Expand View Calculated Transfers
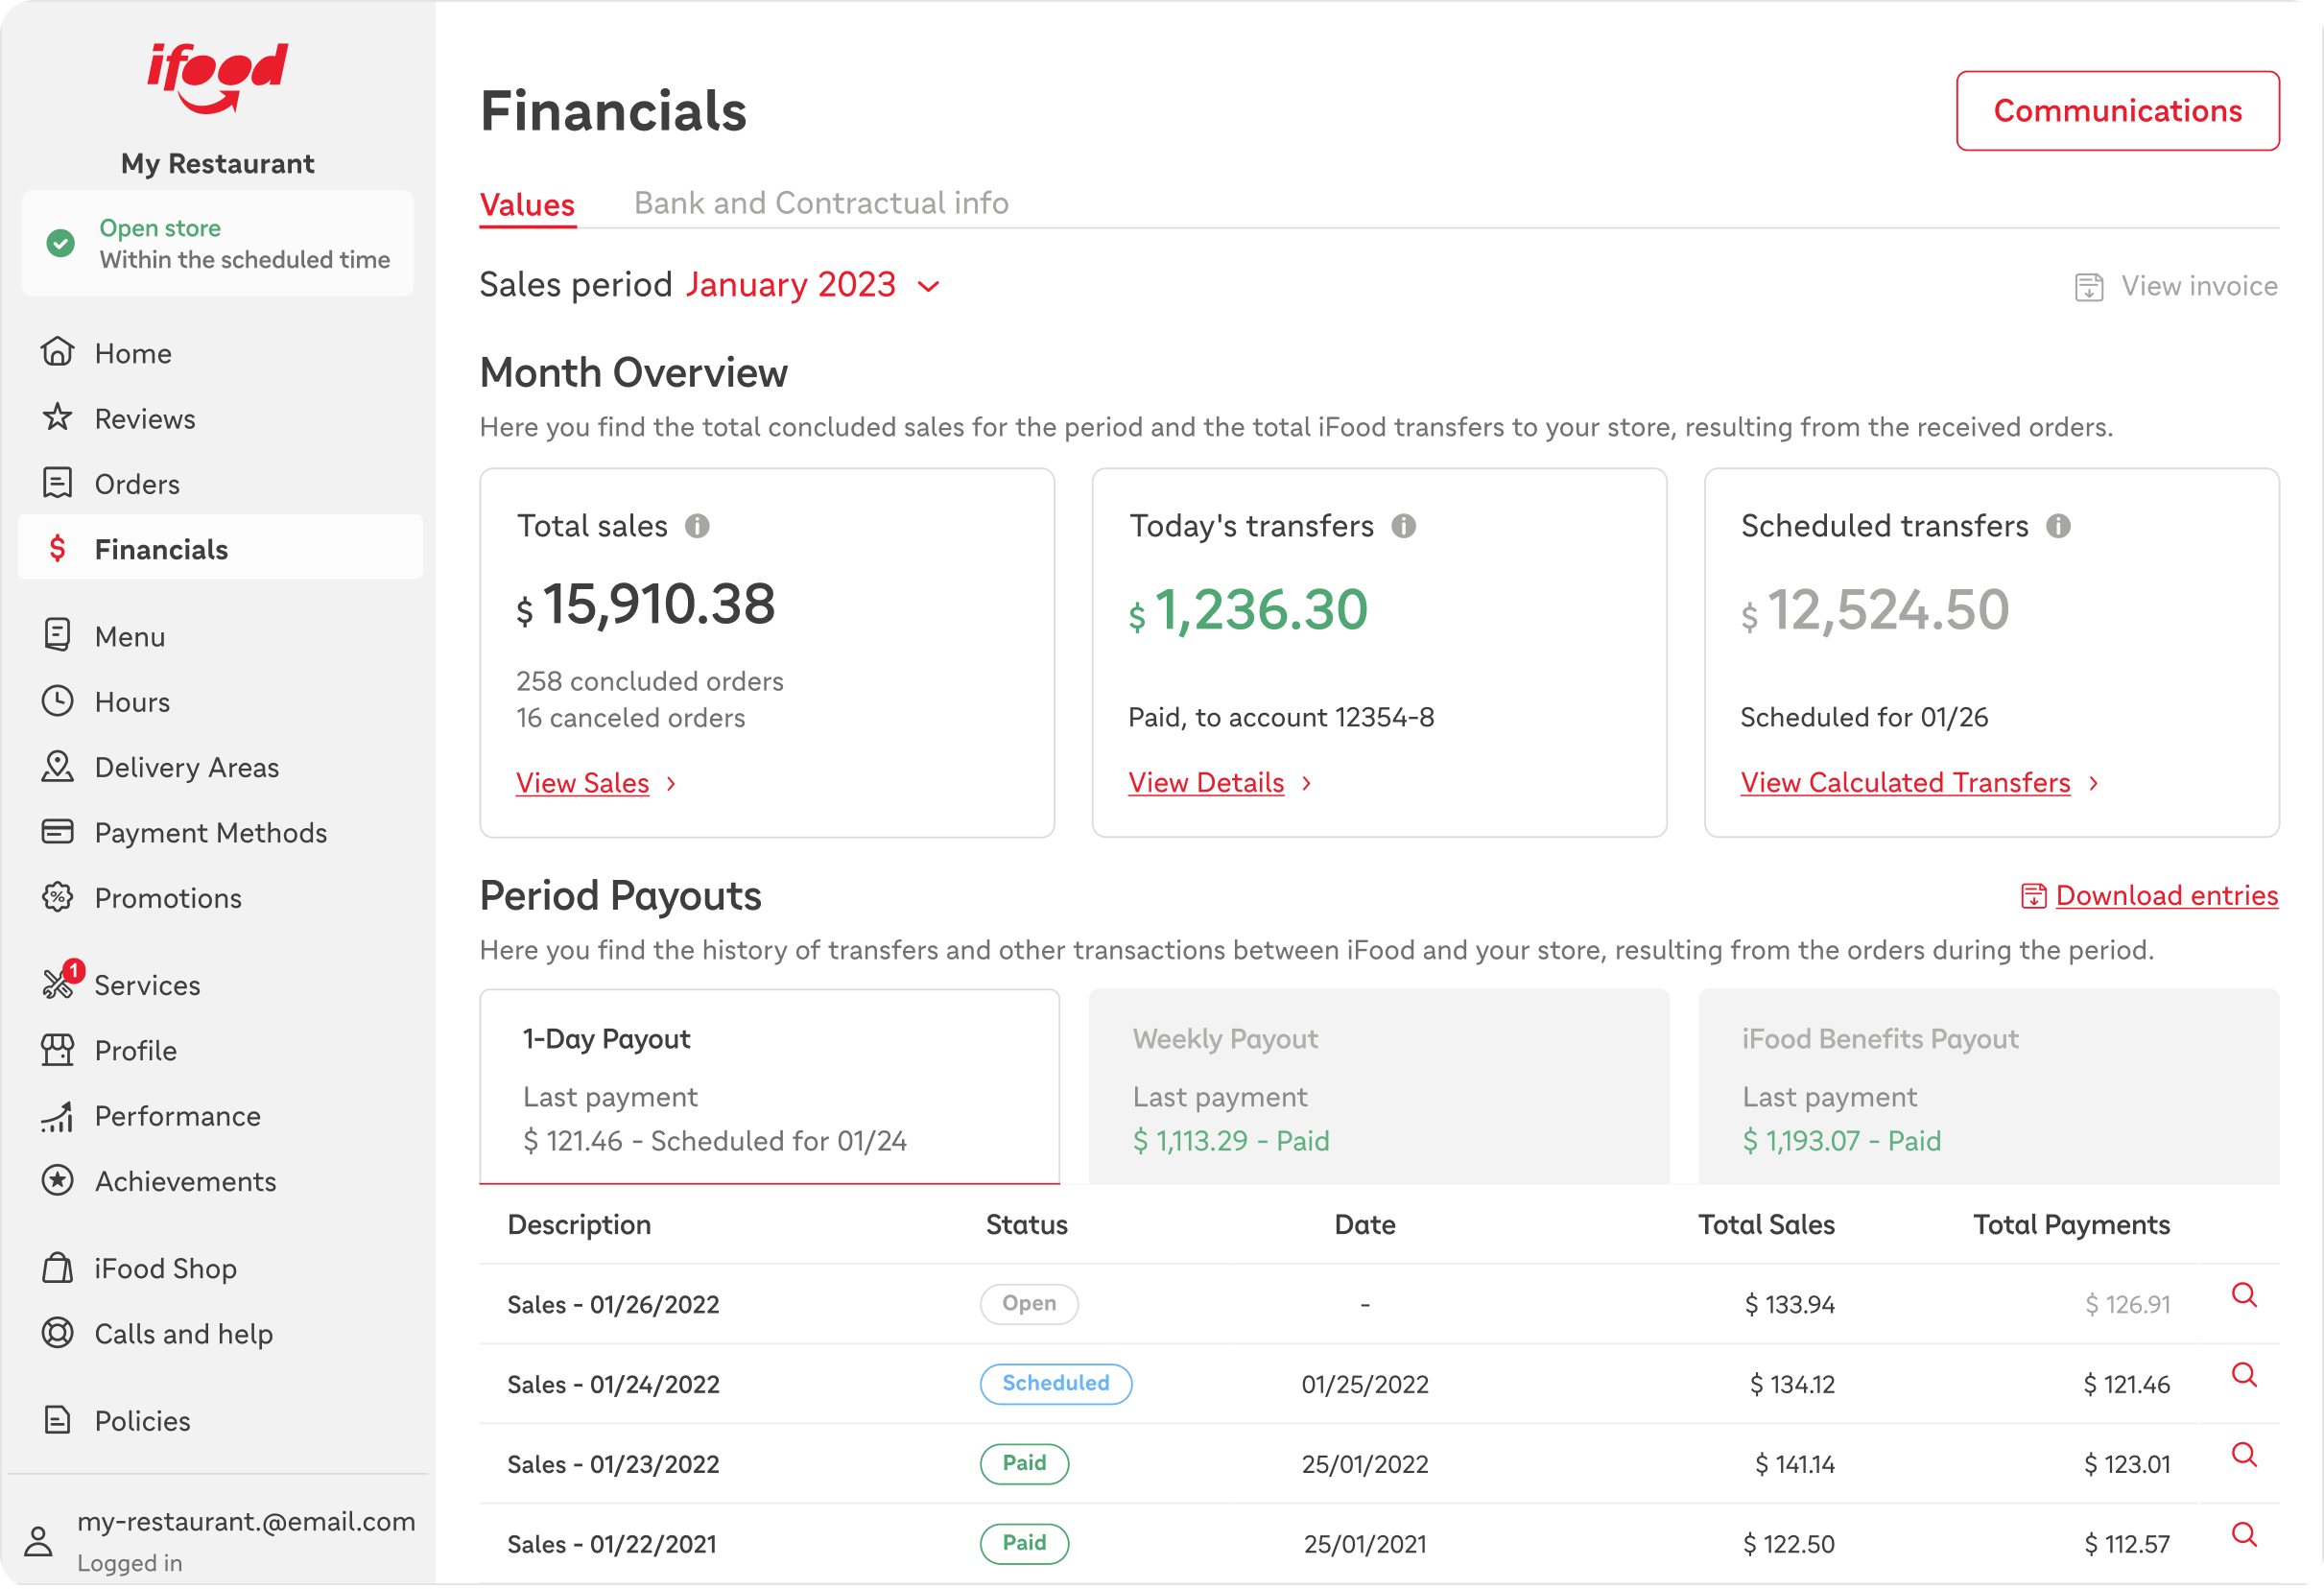Image resolution: width=2324 pixels, height=1589 pixels. (x=1905, y=782)
